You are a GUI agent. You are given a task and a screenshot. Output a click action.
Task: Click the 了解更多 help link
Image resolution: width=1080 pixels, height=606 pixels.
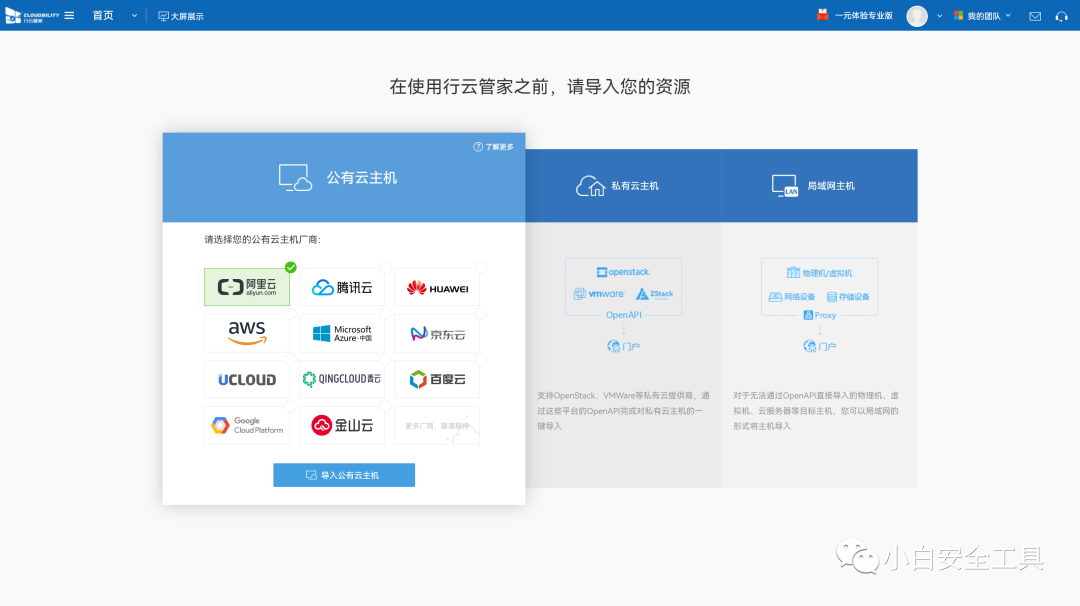pos(493,147)
